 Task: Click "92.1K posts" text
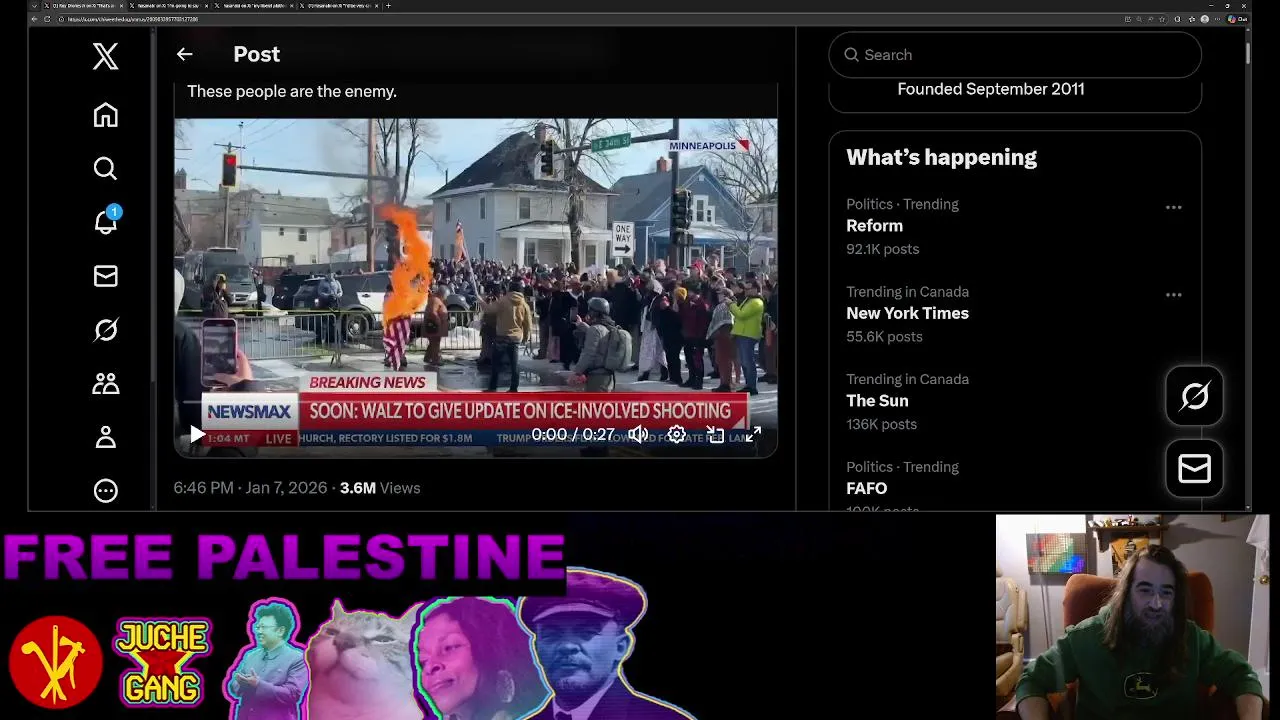tap(882, 249)
